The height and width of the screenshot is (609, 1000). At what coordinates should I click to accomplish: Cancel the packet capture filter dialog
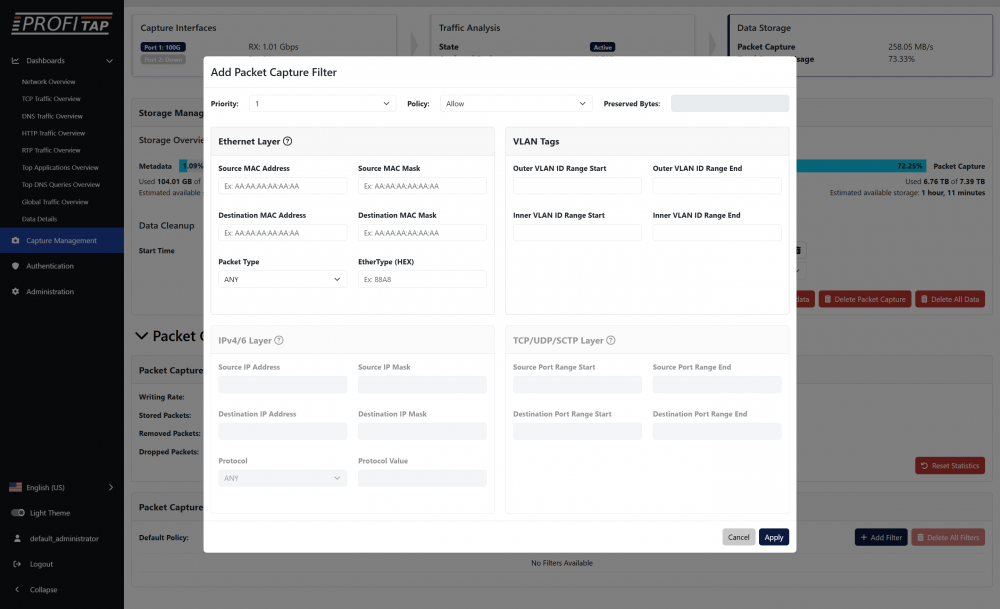[738, 537]
